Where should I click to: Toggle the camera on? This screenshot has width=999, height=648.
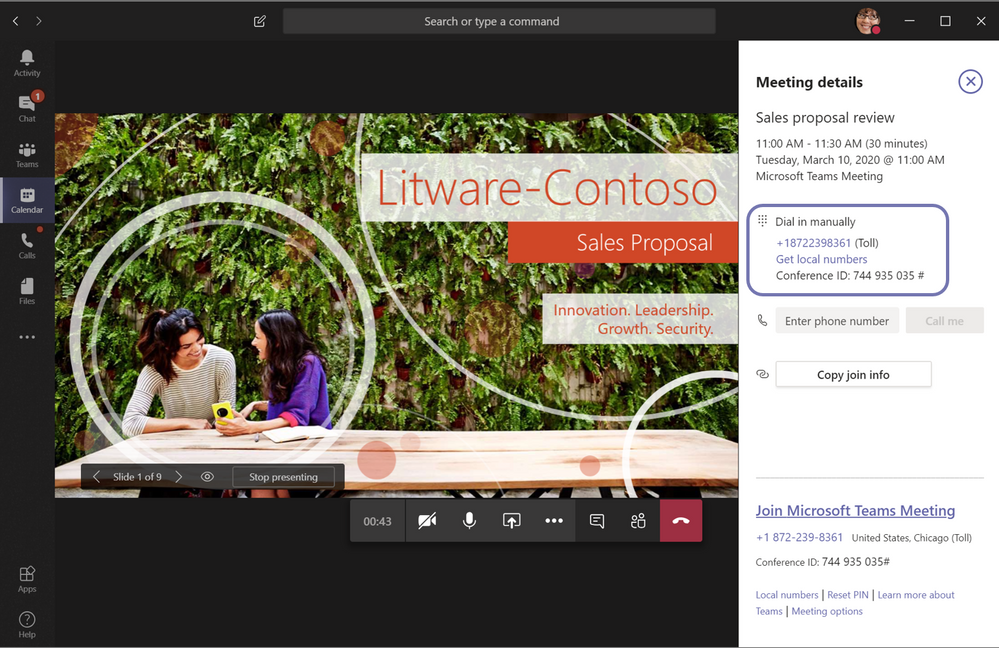point(427,521)
